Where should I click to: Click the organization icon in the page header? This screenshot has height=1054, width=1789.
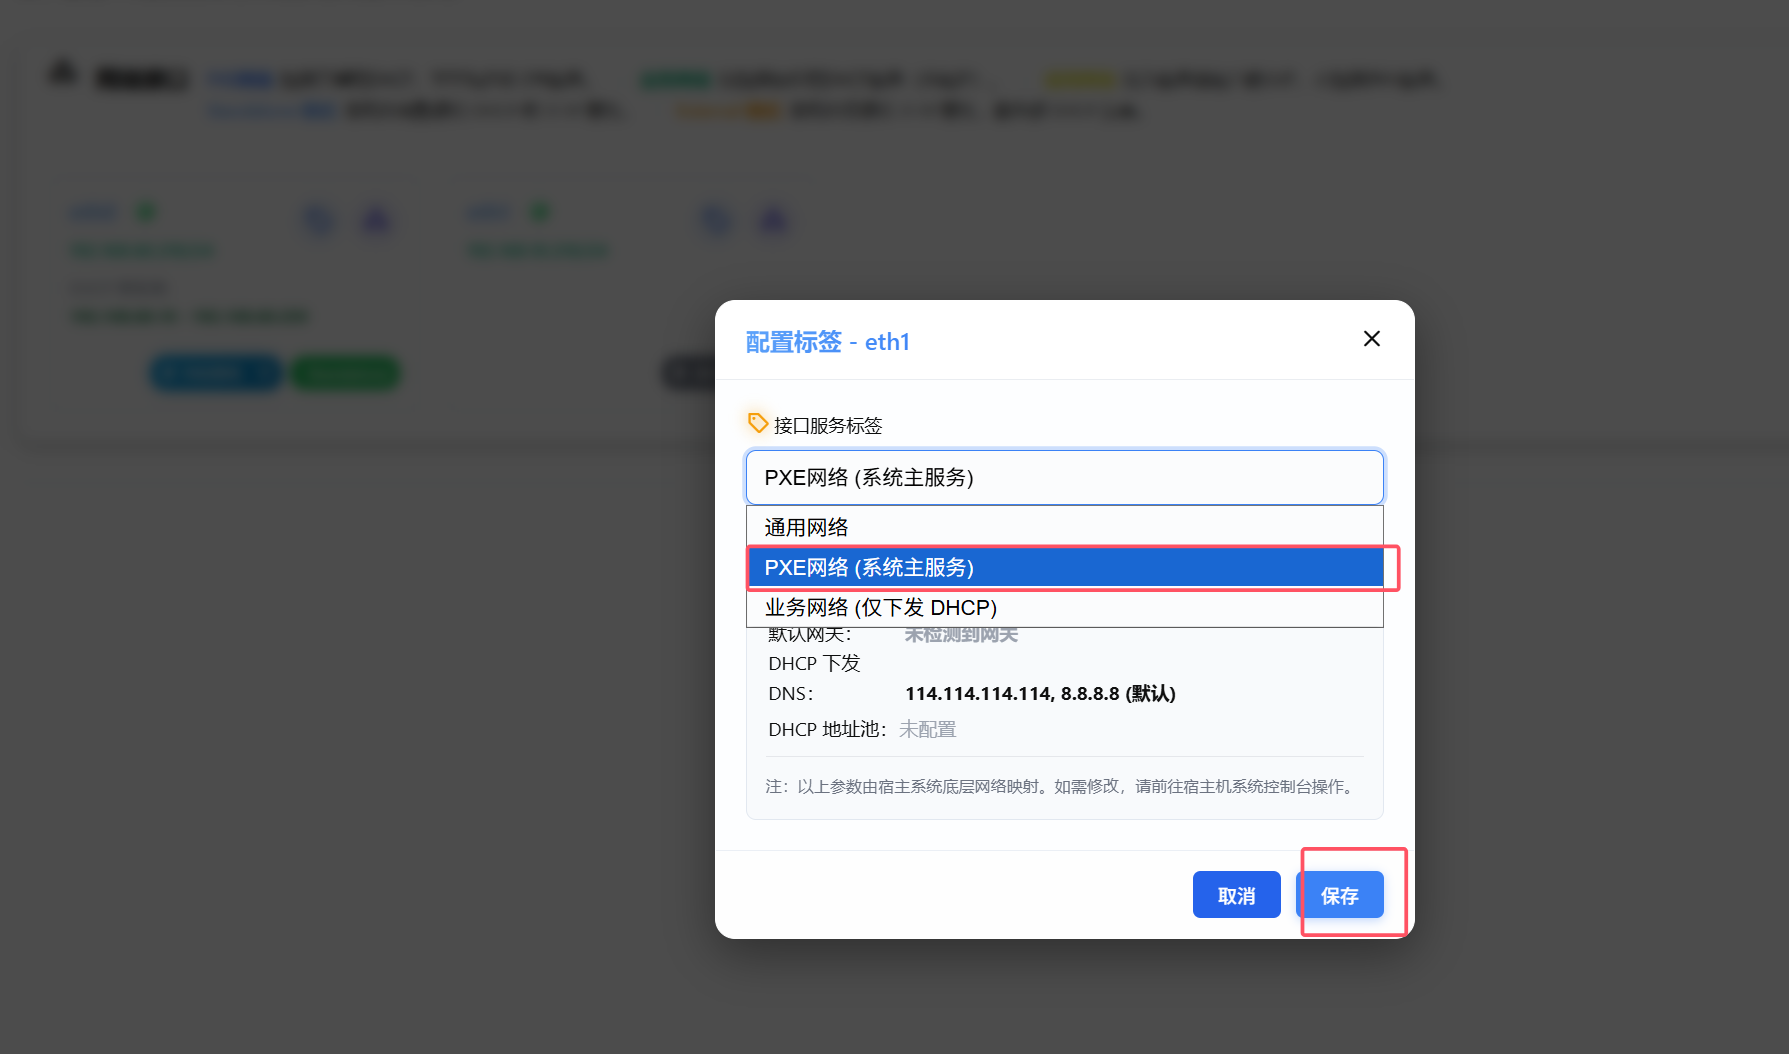[x=62, y=74]
